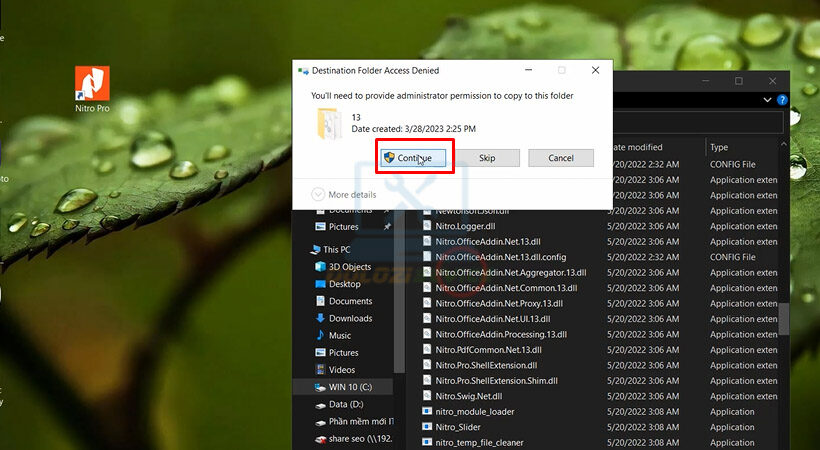Viewport: 820px width, 450px height.
Task: Close the Destination Folder Access Denied dialog
Action: (595, 70)
